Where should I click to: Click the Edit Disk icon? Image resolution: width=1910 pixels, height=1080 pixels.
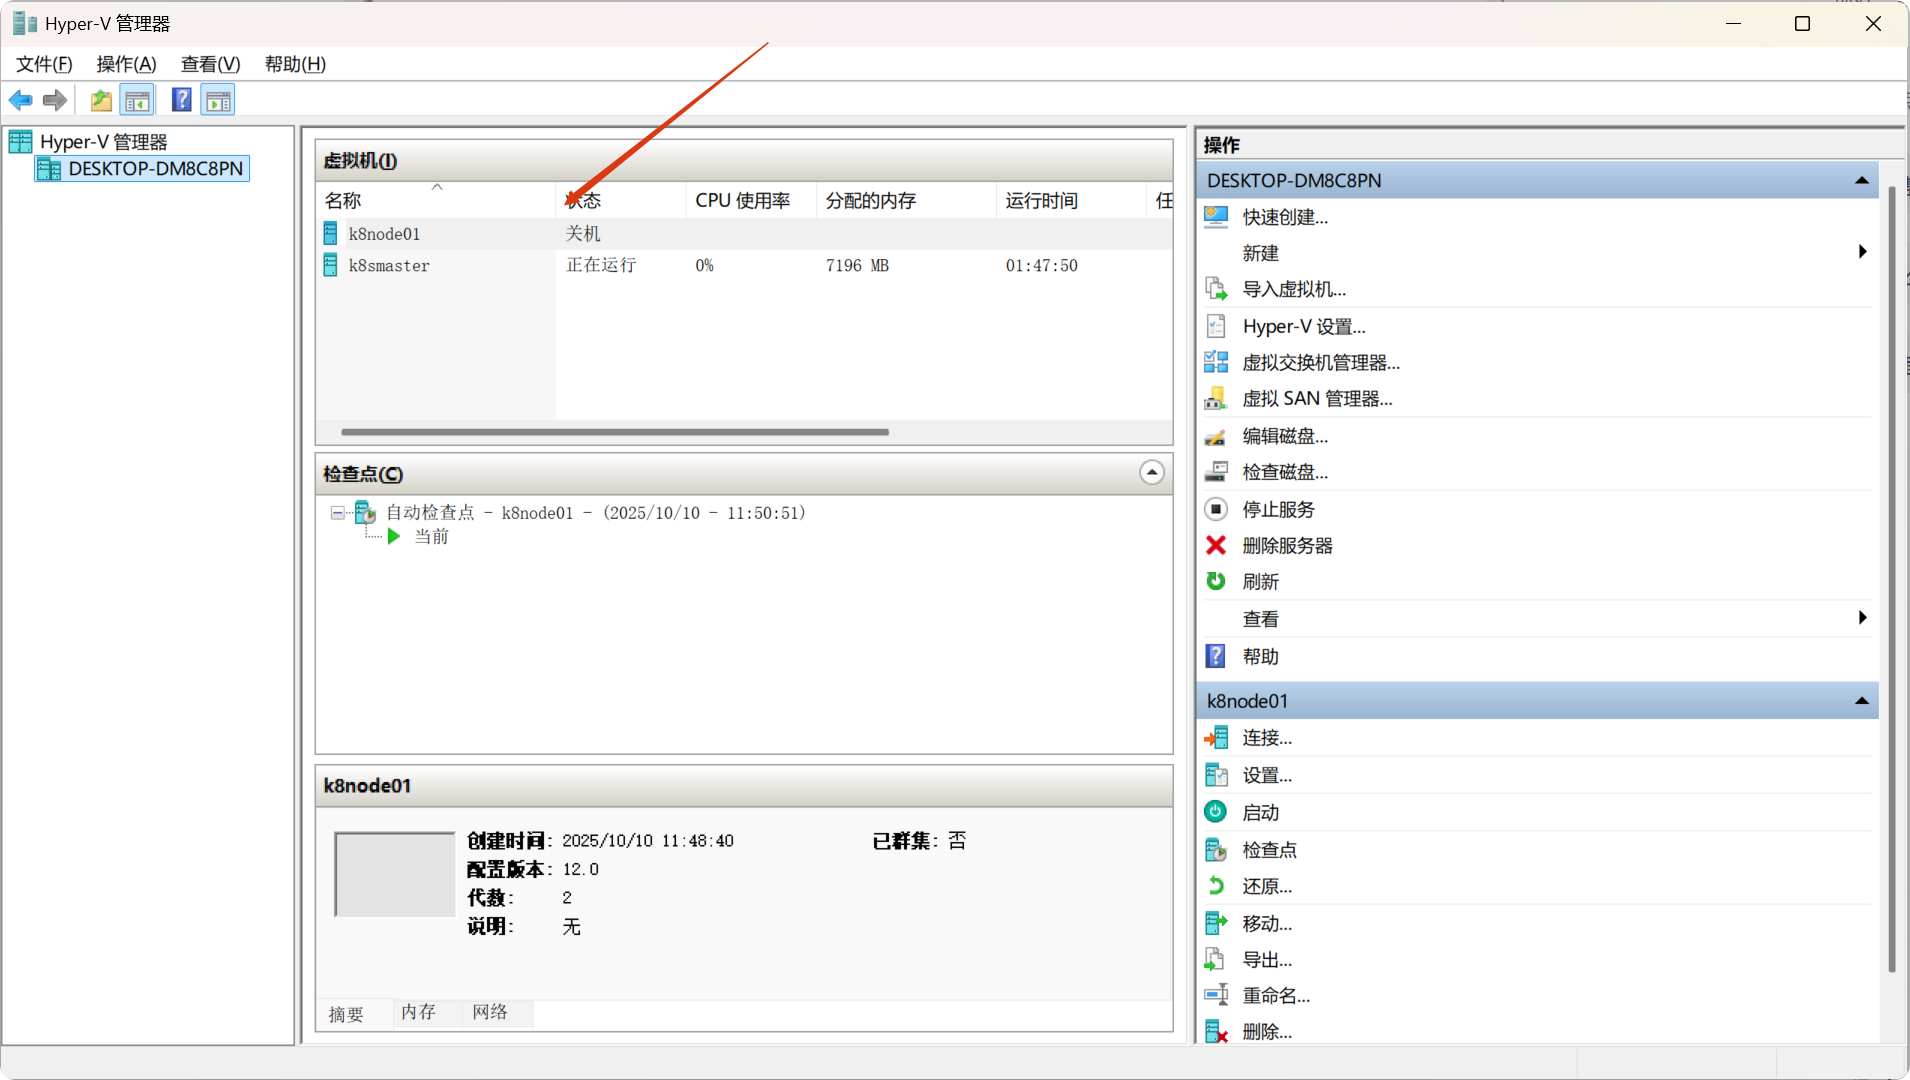click(x=1216, y=436)
